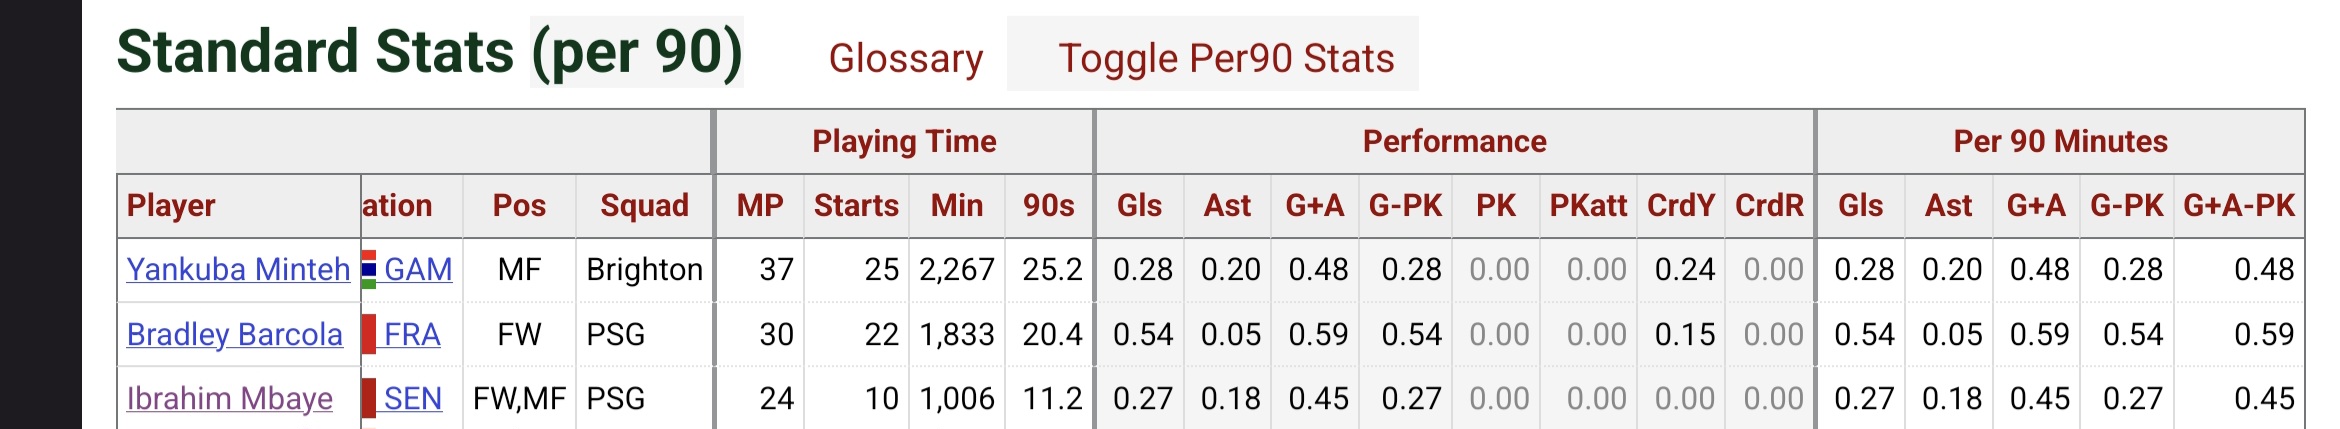Sort by Starts column header
2340x429 pixels.
[856, 205]
